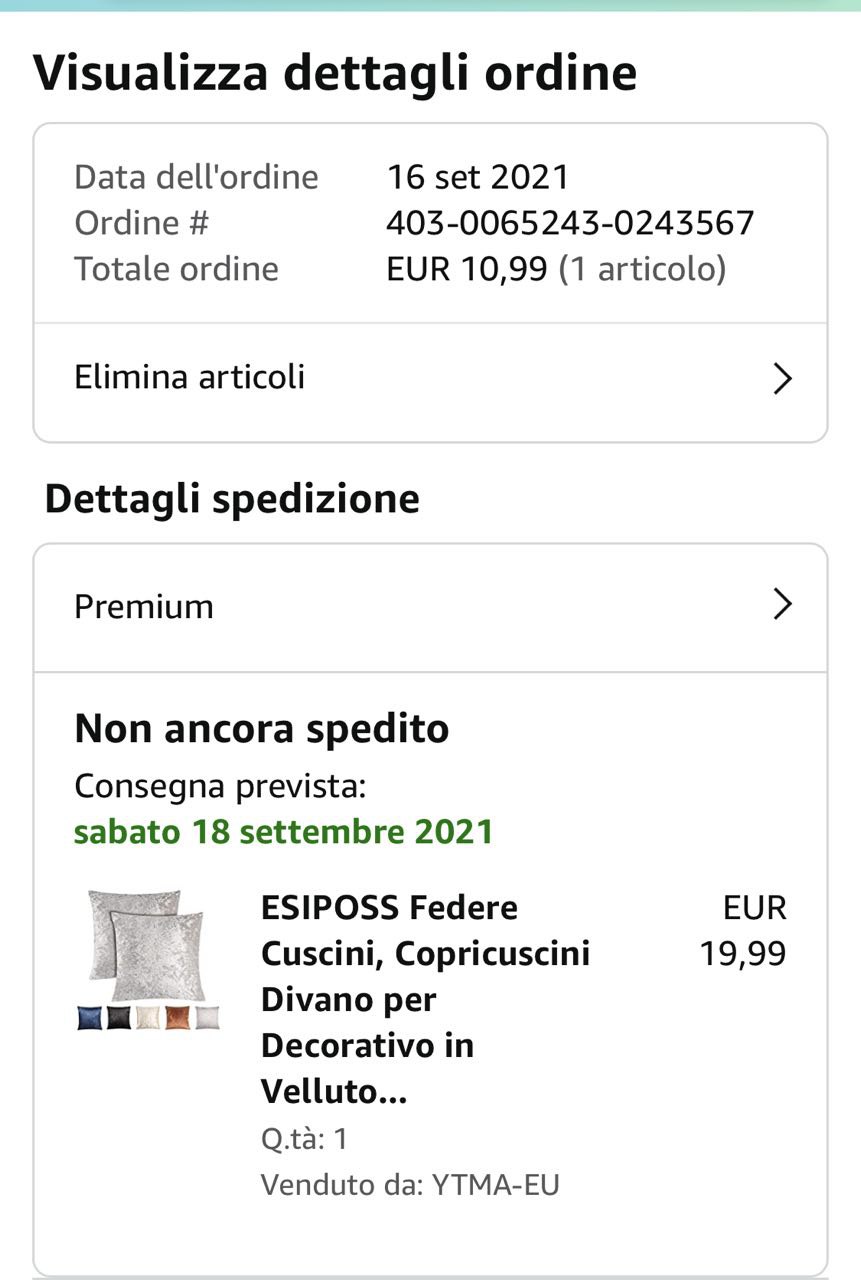
Task: Tap the cream cushion color swatch
Action: click(x=148, y=1018)
